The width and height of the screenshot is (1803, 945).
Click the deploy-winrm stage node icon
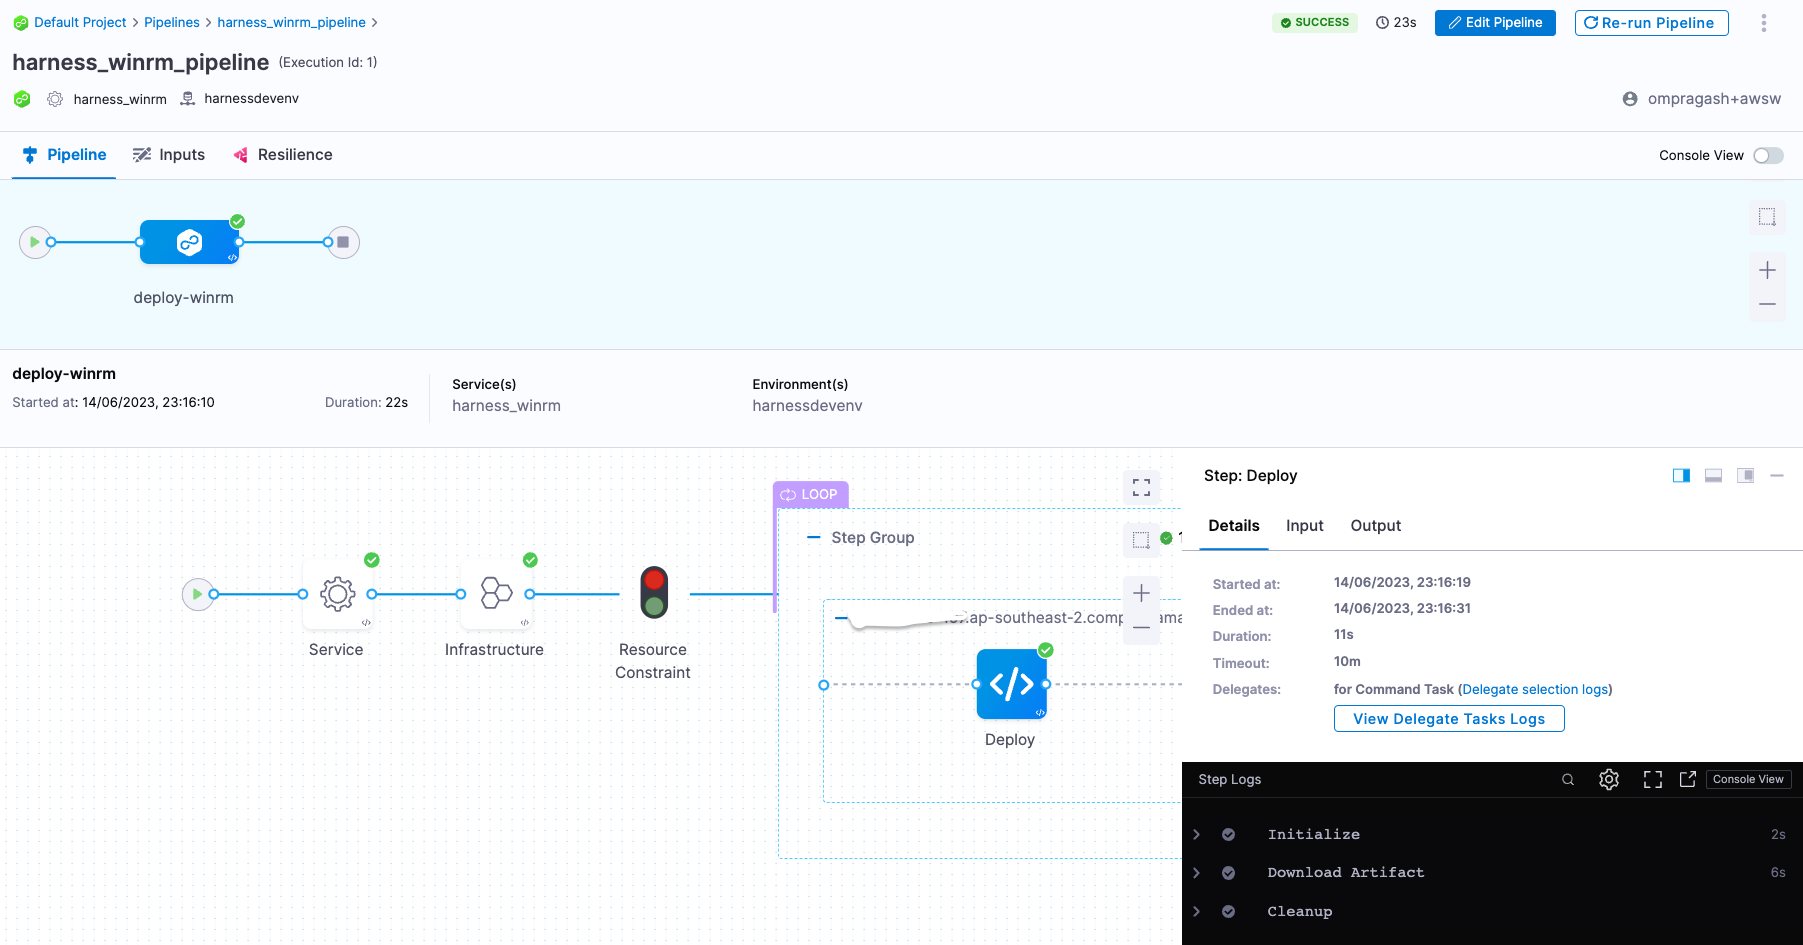coord(189,242)
